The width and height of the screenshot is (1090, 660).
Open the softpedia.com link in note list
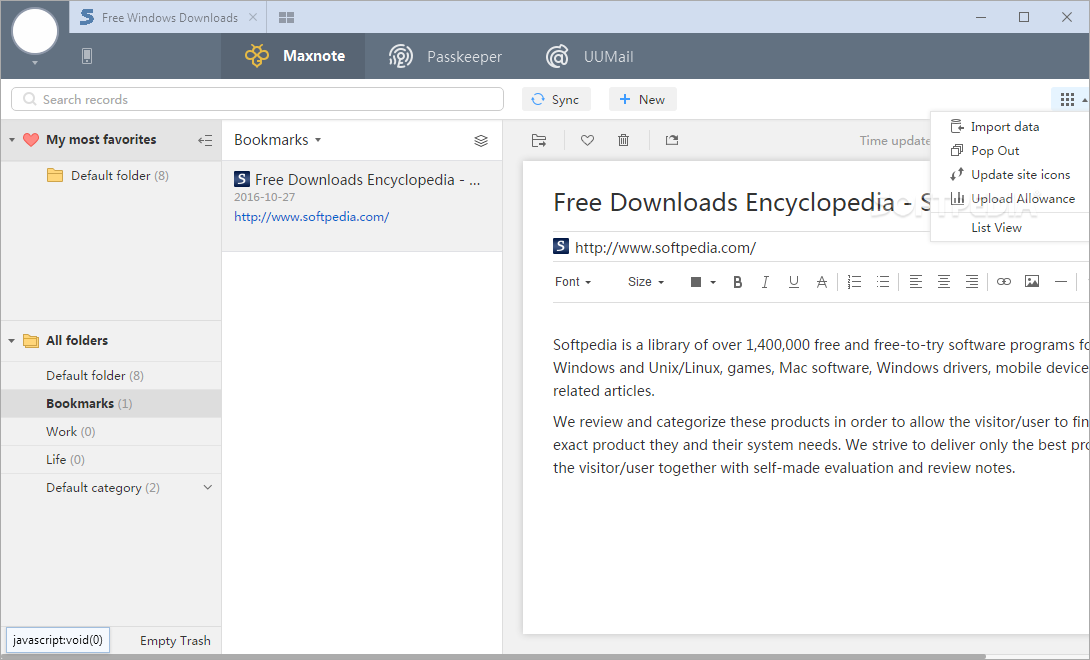(x=311, y=216)
